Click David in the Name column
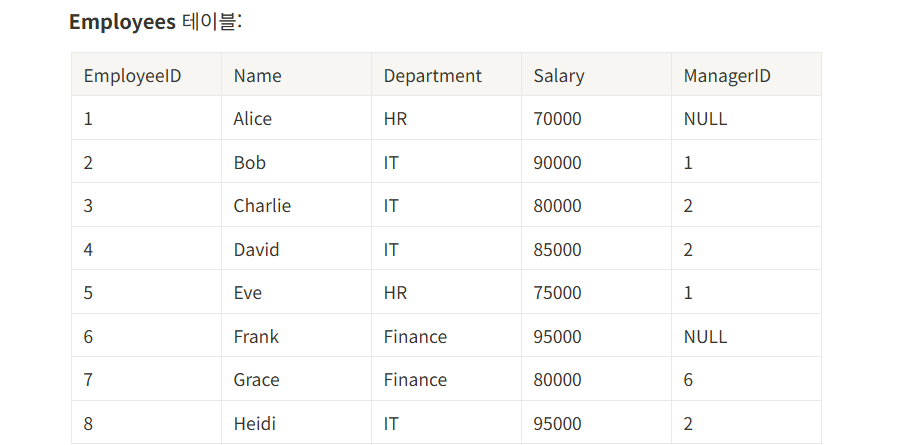 (256, 250)
